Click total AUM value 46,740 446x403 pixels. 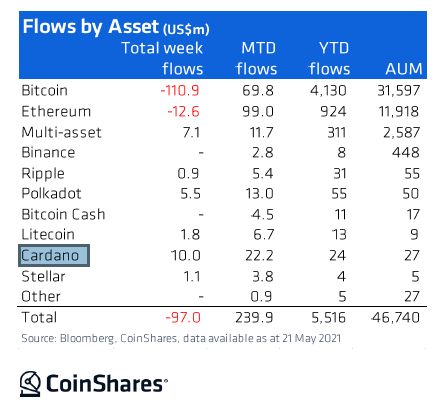tap(396, 318)
